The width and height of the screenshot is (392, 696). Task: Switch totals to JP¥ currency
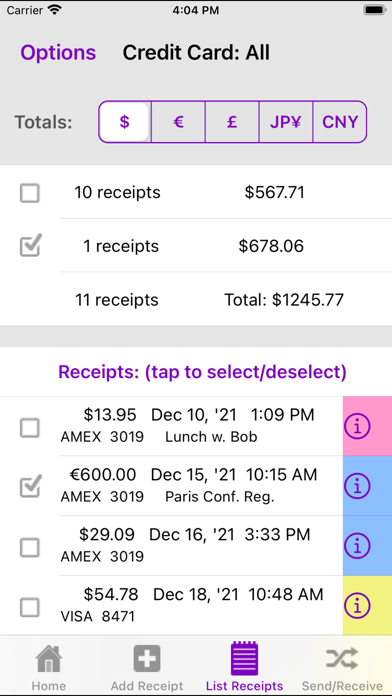click(286, 122)
